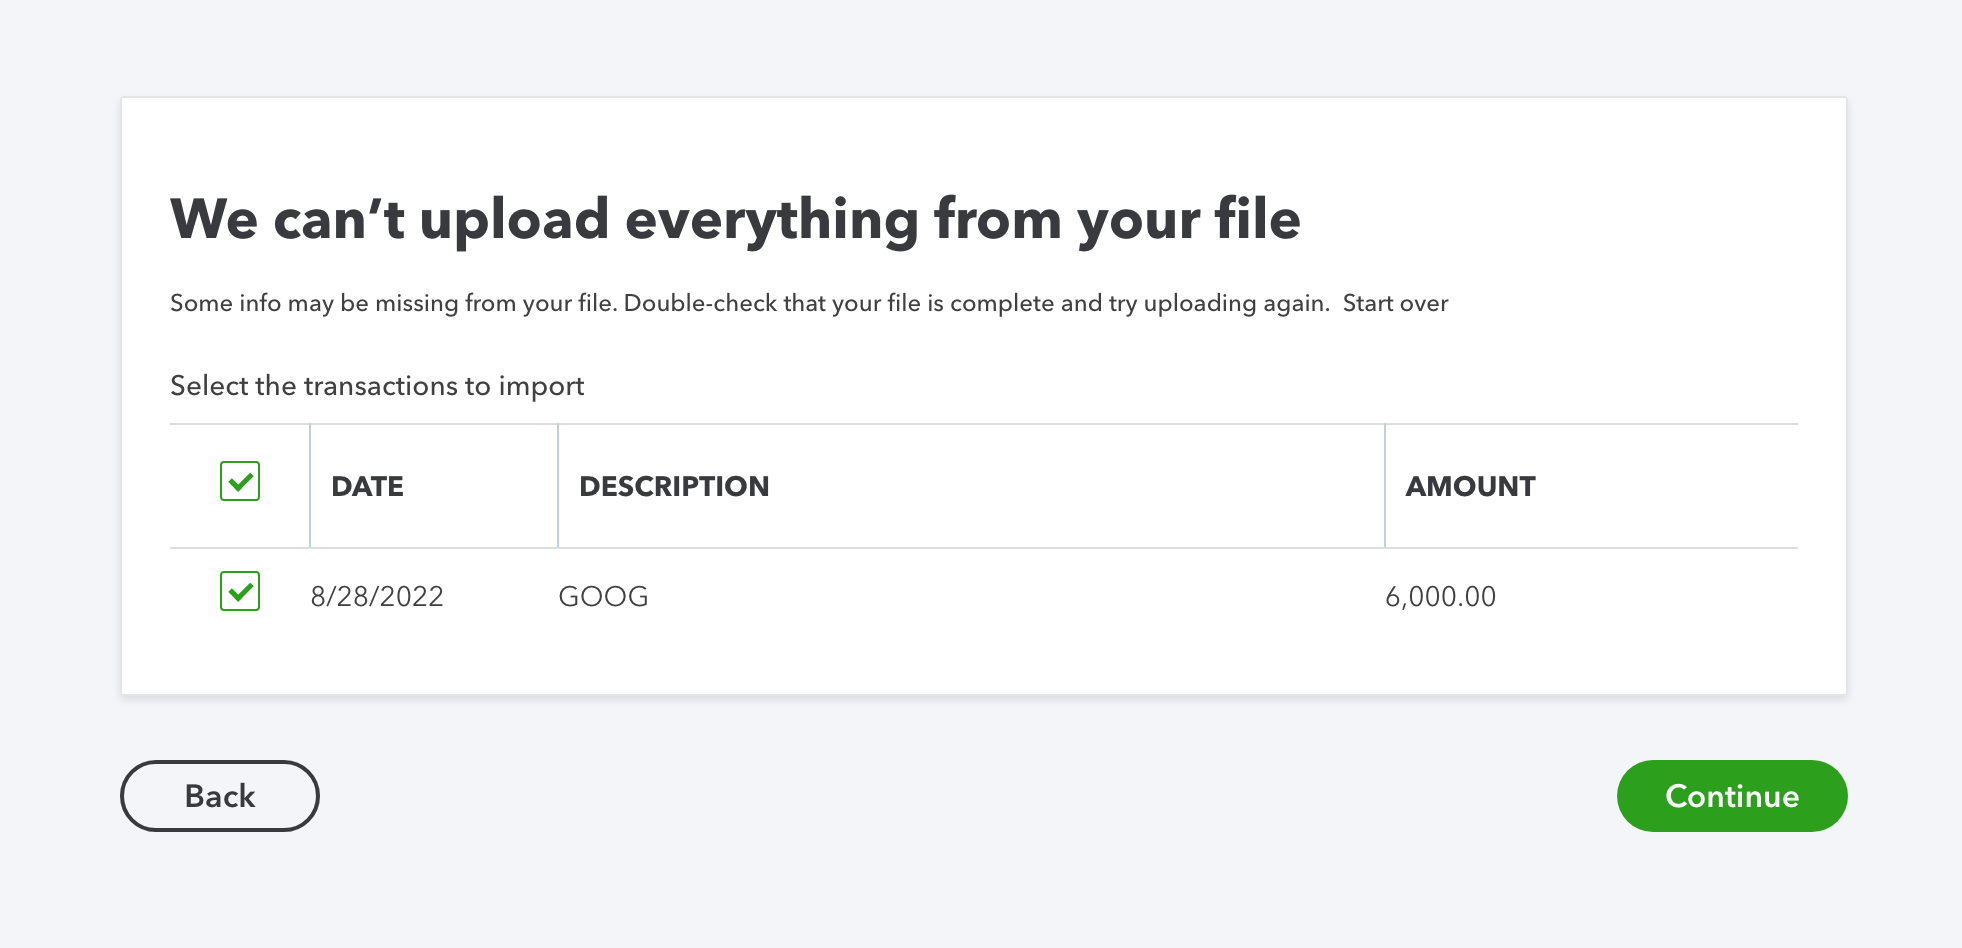Screen dimensions: 1962x948
Task: Click divider between checkbox and DATE headers
Action: (x=310, y=486)
